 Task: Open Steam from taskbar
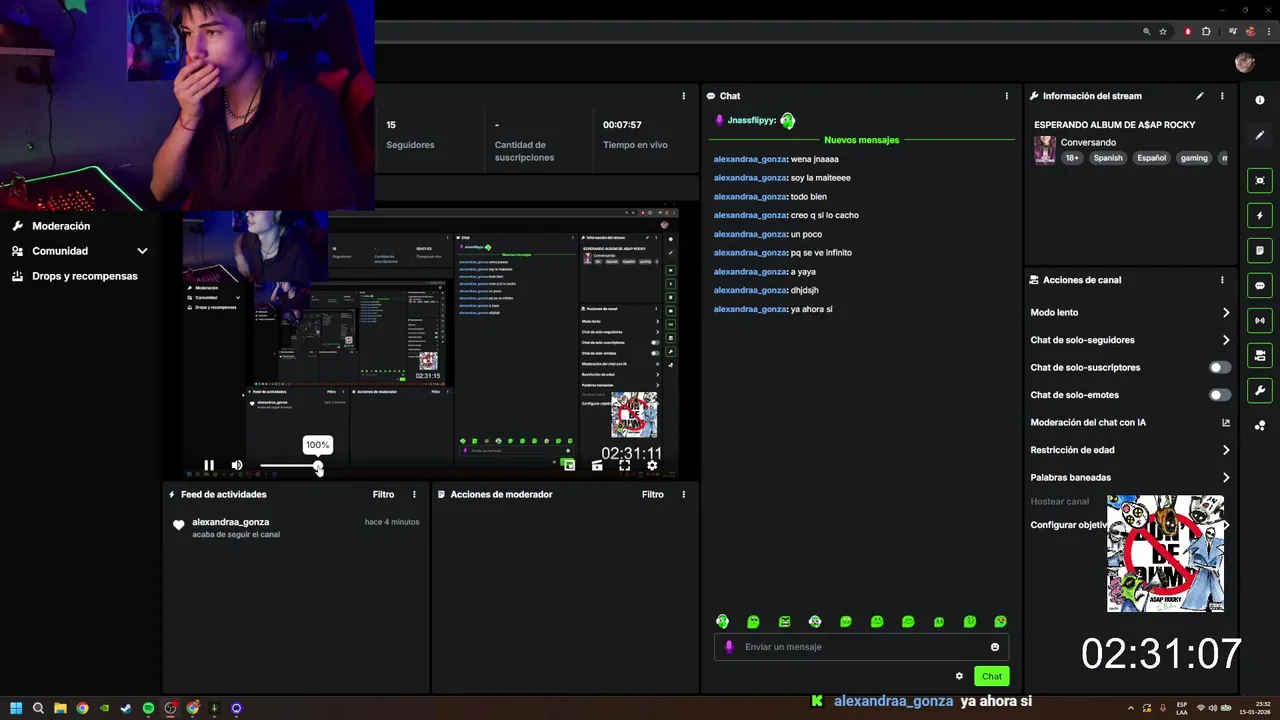click(126, 708)
